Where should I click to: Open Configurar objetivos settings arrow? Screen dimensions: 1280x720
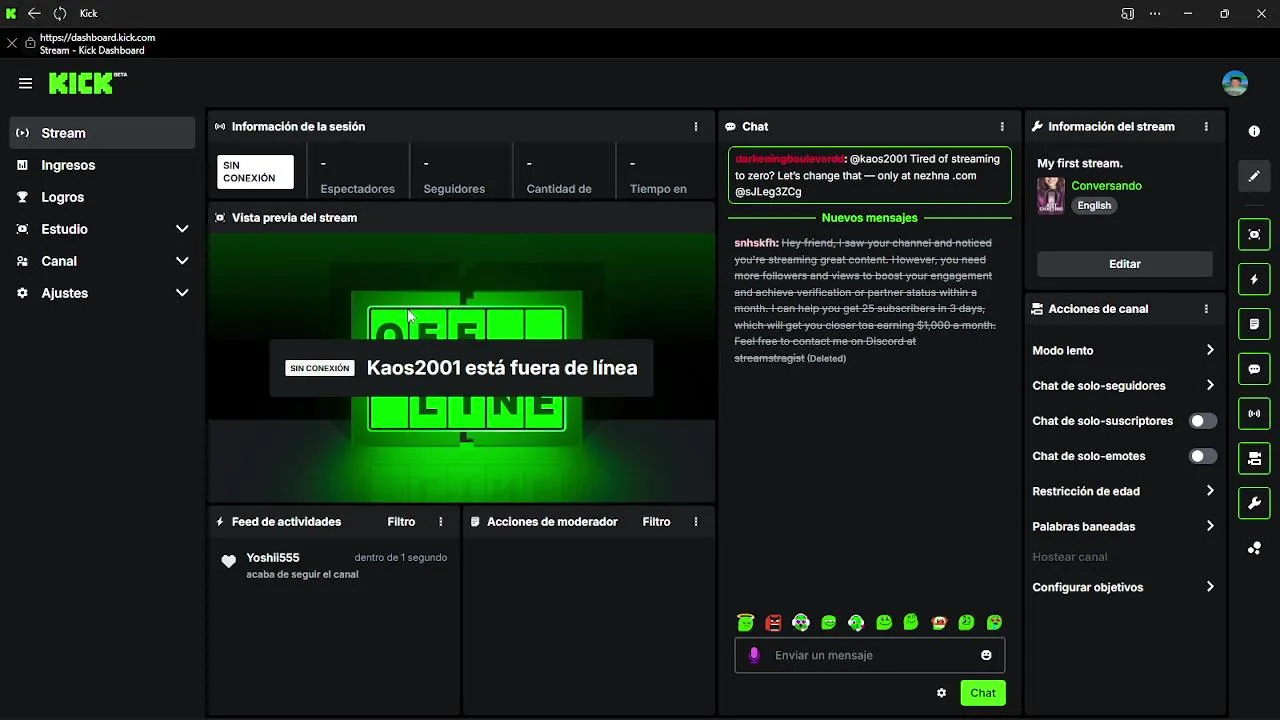click(x=1210, y=587)
